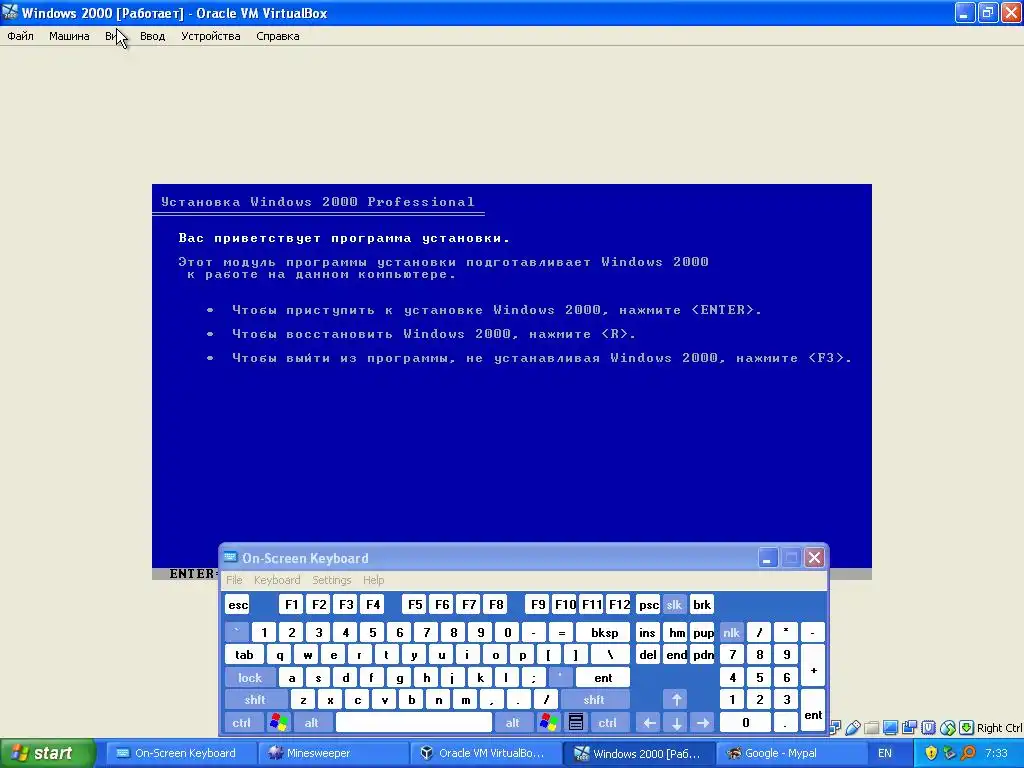Click the right arrow key on On-Screen Keyboard
Image resolution: width=1024 pixels, height=768 pixels.
(x=703, y=722)
